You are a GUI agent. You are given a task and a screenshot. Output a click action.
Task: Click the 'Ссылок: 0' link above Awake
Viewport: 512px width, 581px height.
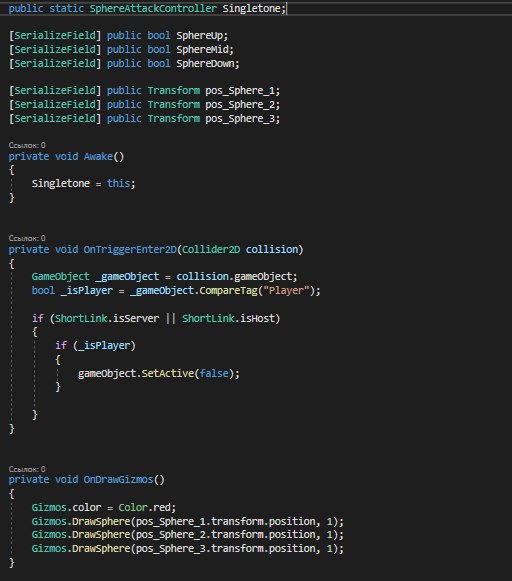point(27,145)
